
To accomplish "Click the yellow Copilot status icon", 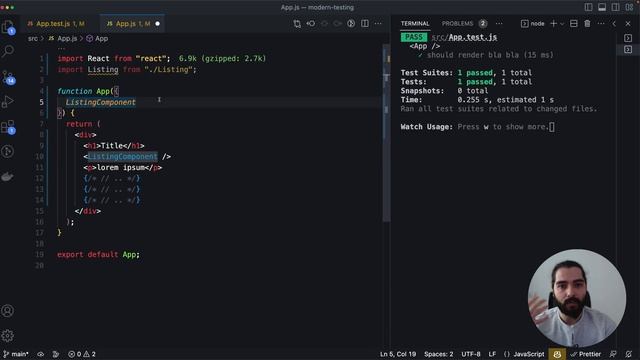I will click(557, 354).
